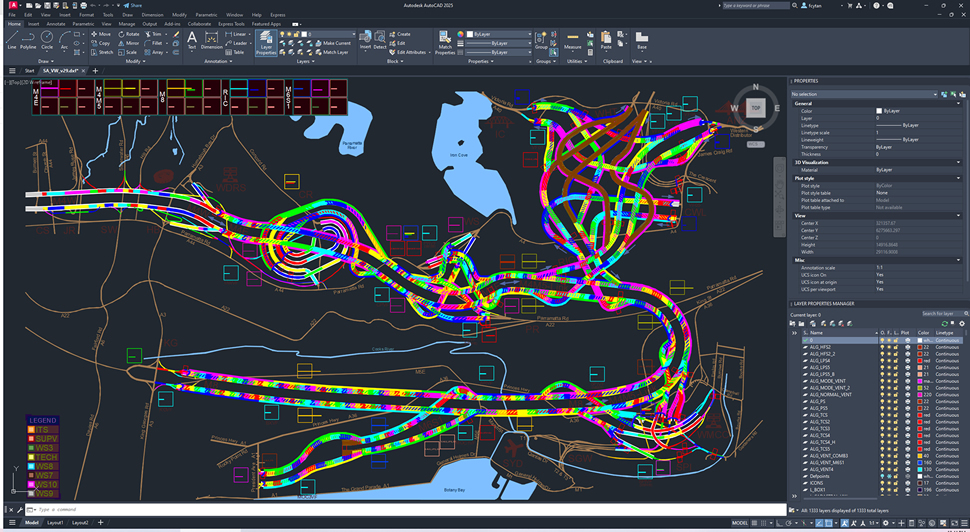
Task: Choose the Array tool
Action: 154,53
